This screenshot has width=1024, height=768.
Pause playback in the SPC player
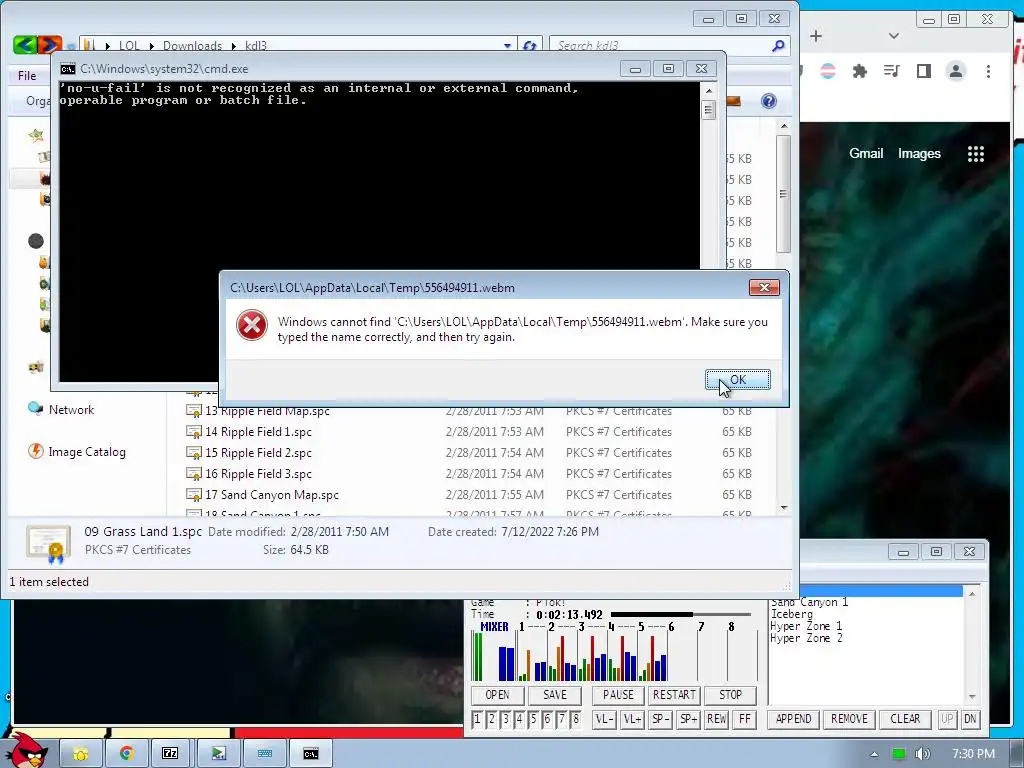point(618,695)
